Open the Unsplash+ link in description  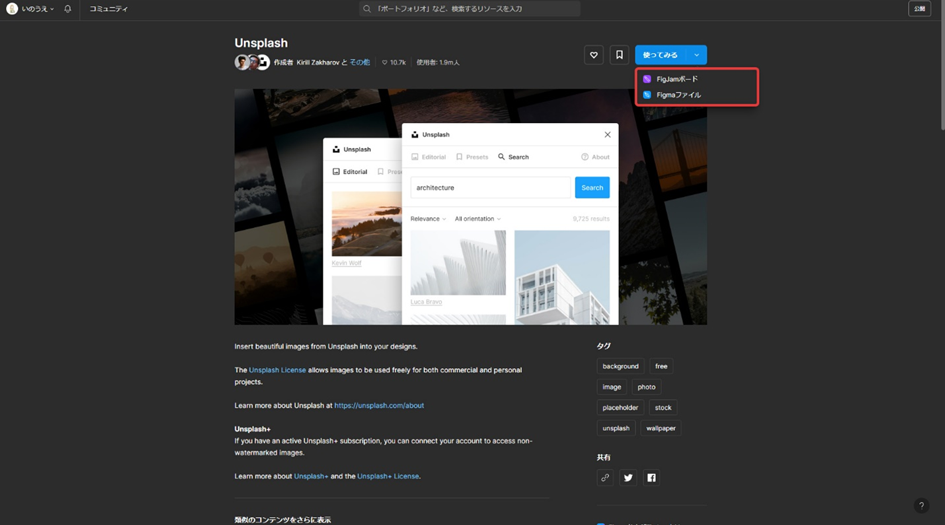[x=311, y=476]
